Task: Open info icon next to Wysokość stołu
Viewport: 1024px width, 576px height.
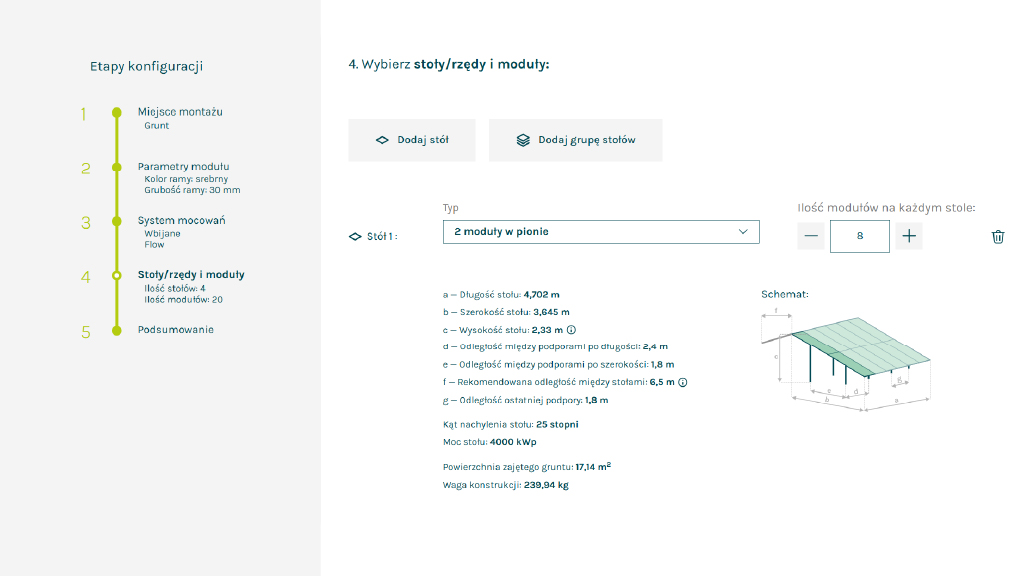Action: (571, 330)
